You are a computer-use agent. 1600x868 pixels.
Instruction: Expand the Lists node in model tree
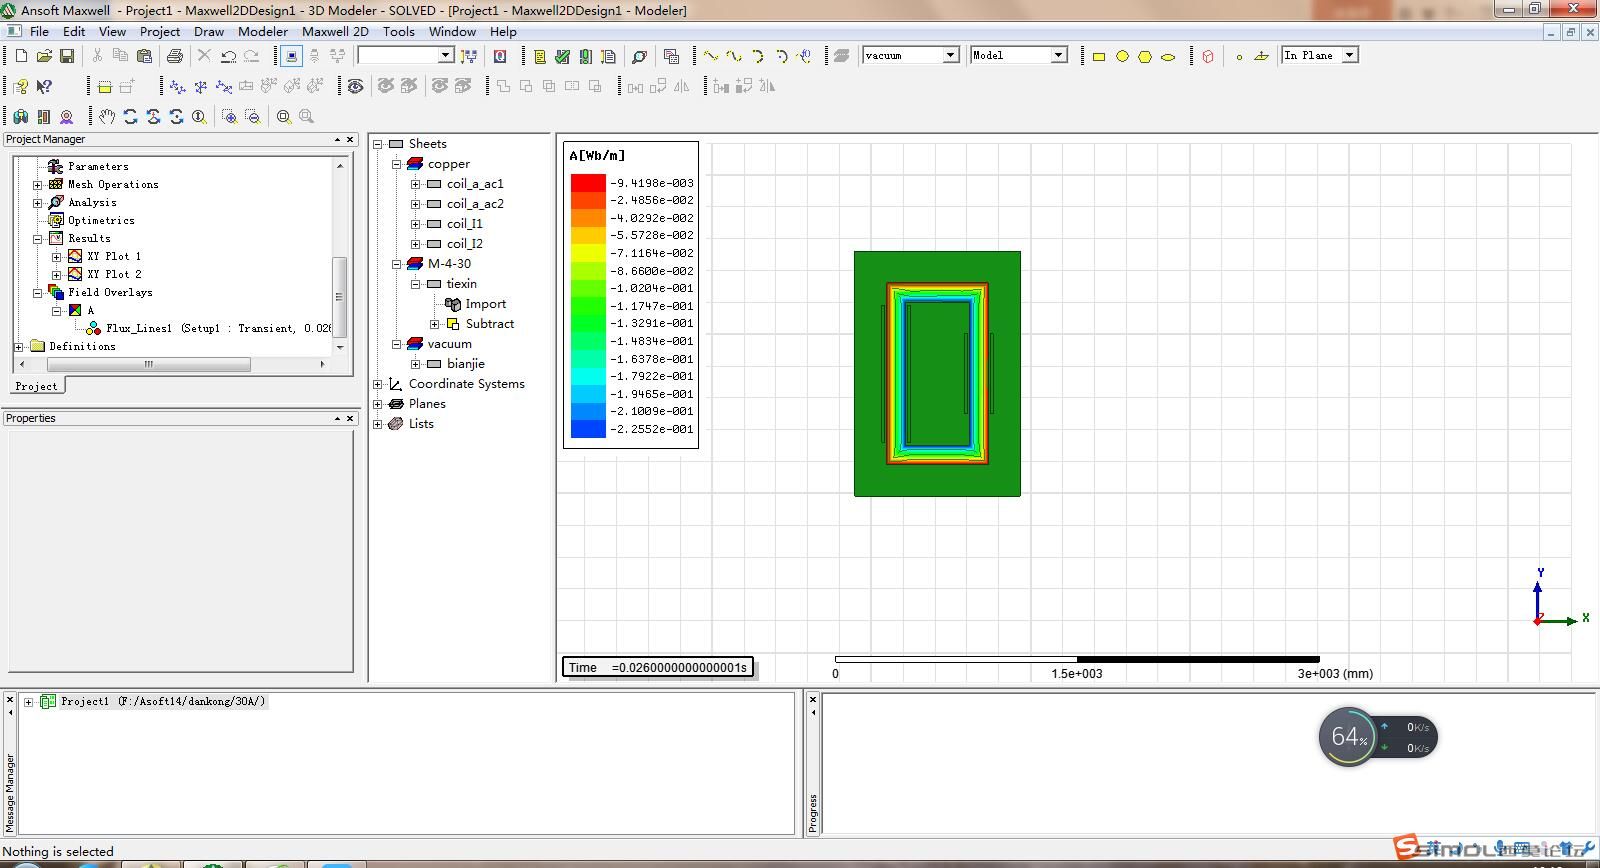pos(378,424)
